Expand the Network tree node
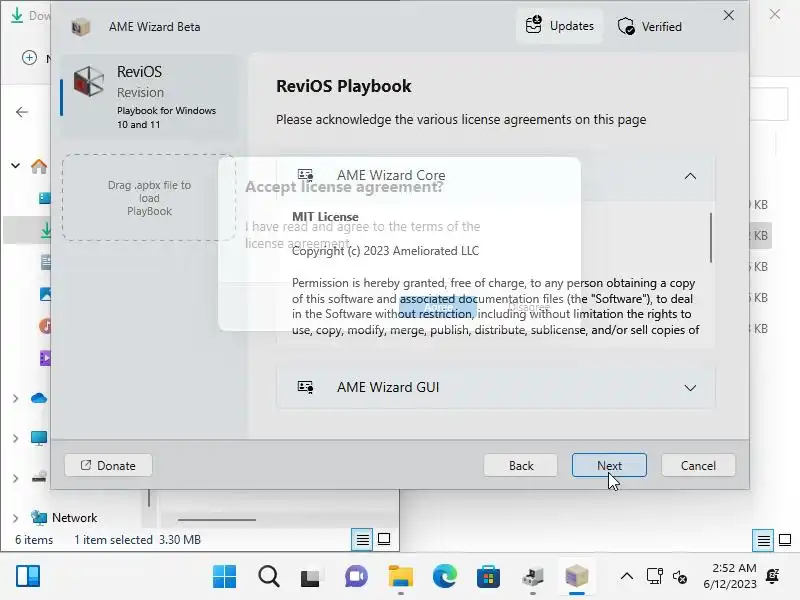Image resolution: width=800 pixels, height=600 pixels. click(16, 518)
